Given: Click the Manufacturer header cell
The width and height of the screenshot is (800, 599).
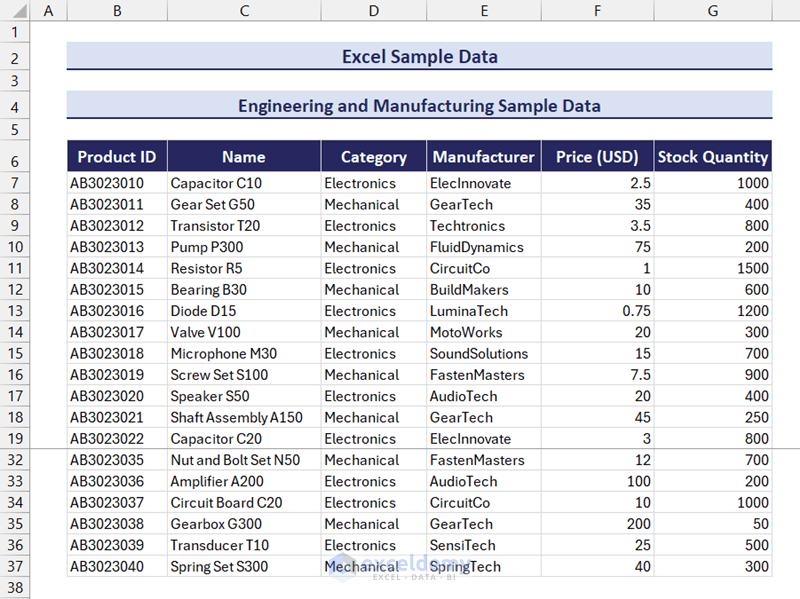Looking at the screenshot, I should point(484,157).
